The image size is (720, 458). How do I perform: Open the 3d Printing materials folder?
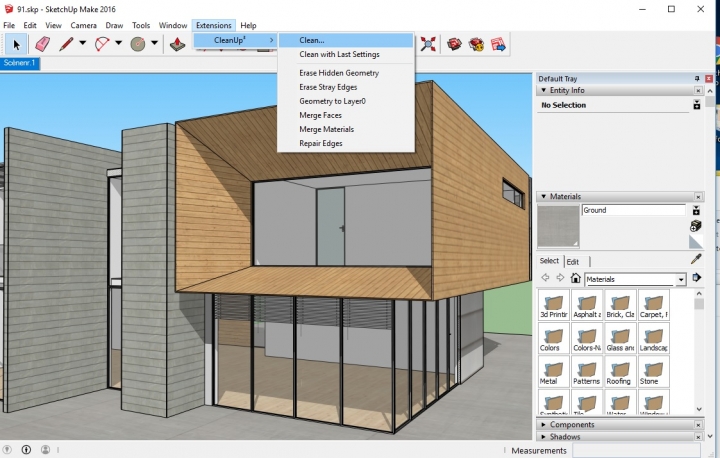click(554, 305)
